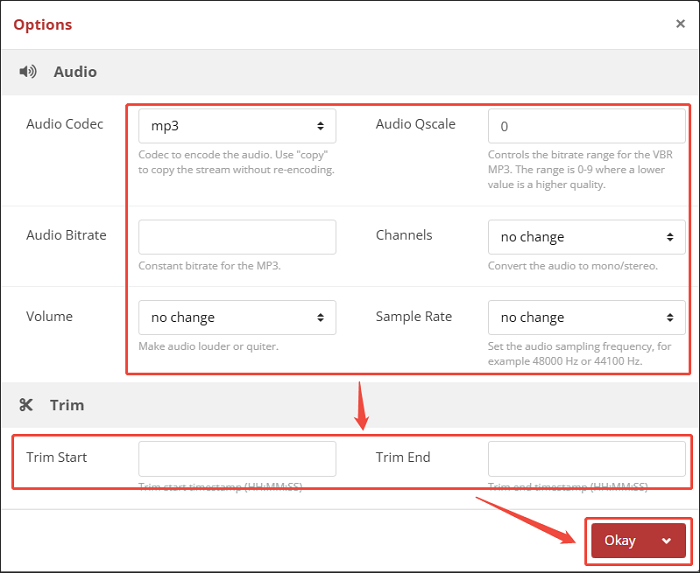Viewport: 700px width, 573px height.
Task: Select the Trim End input box
Action: point(587,458)
